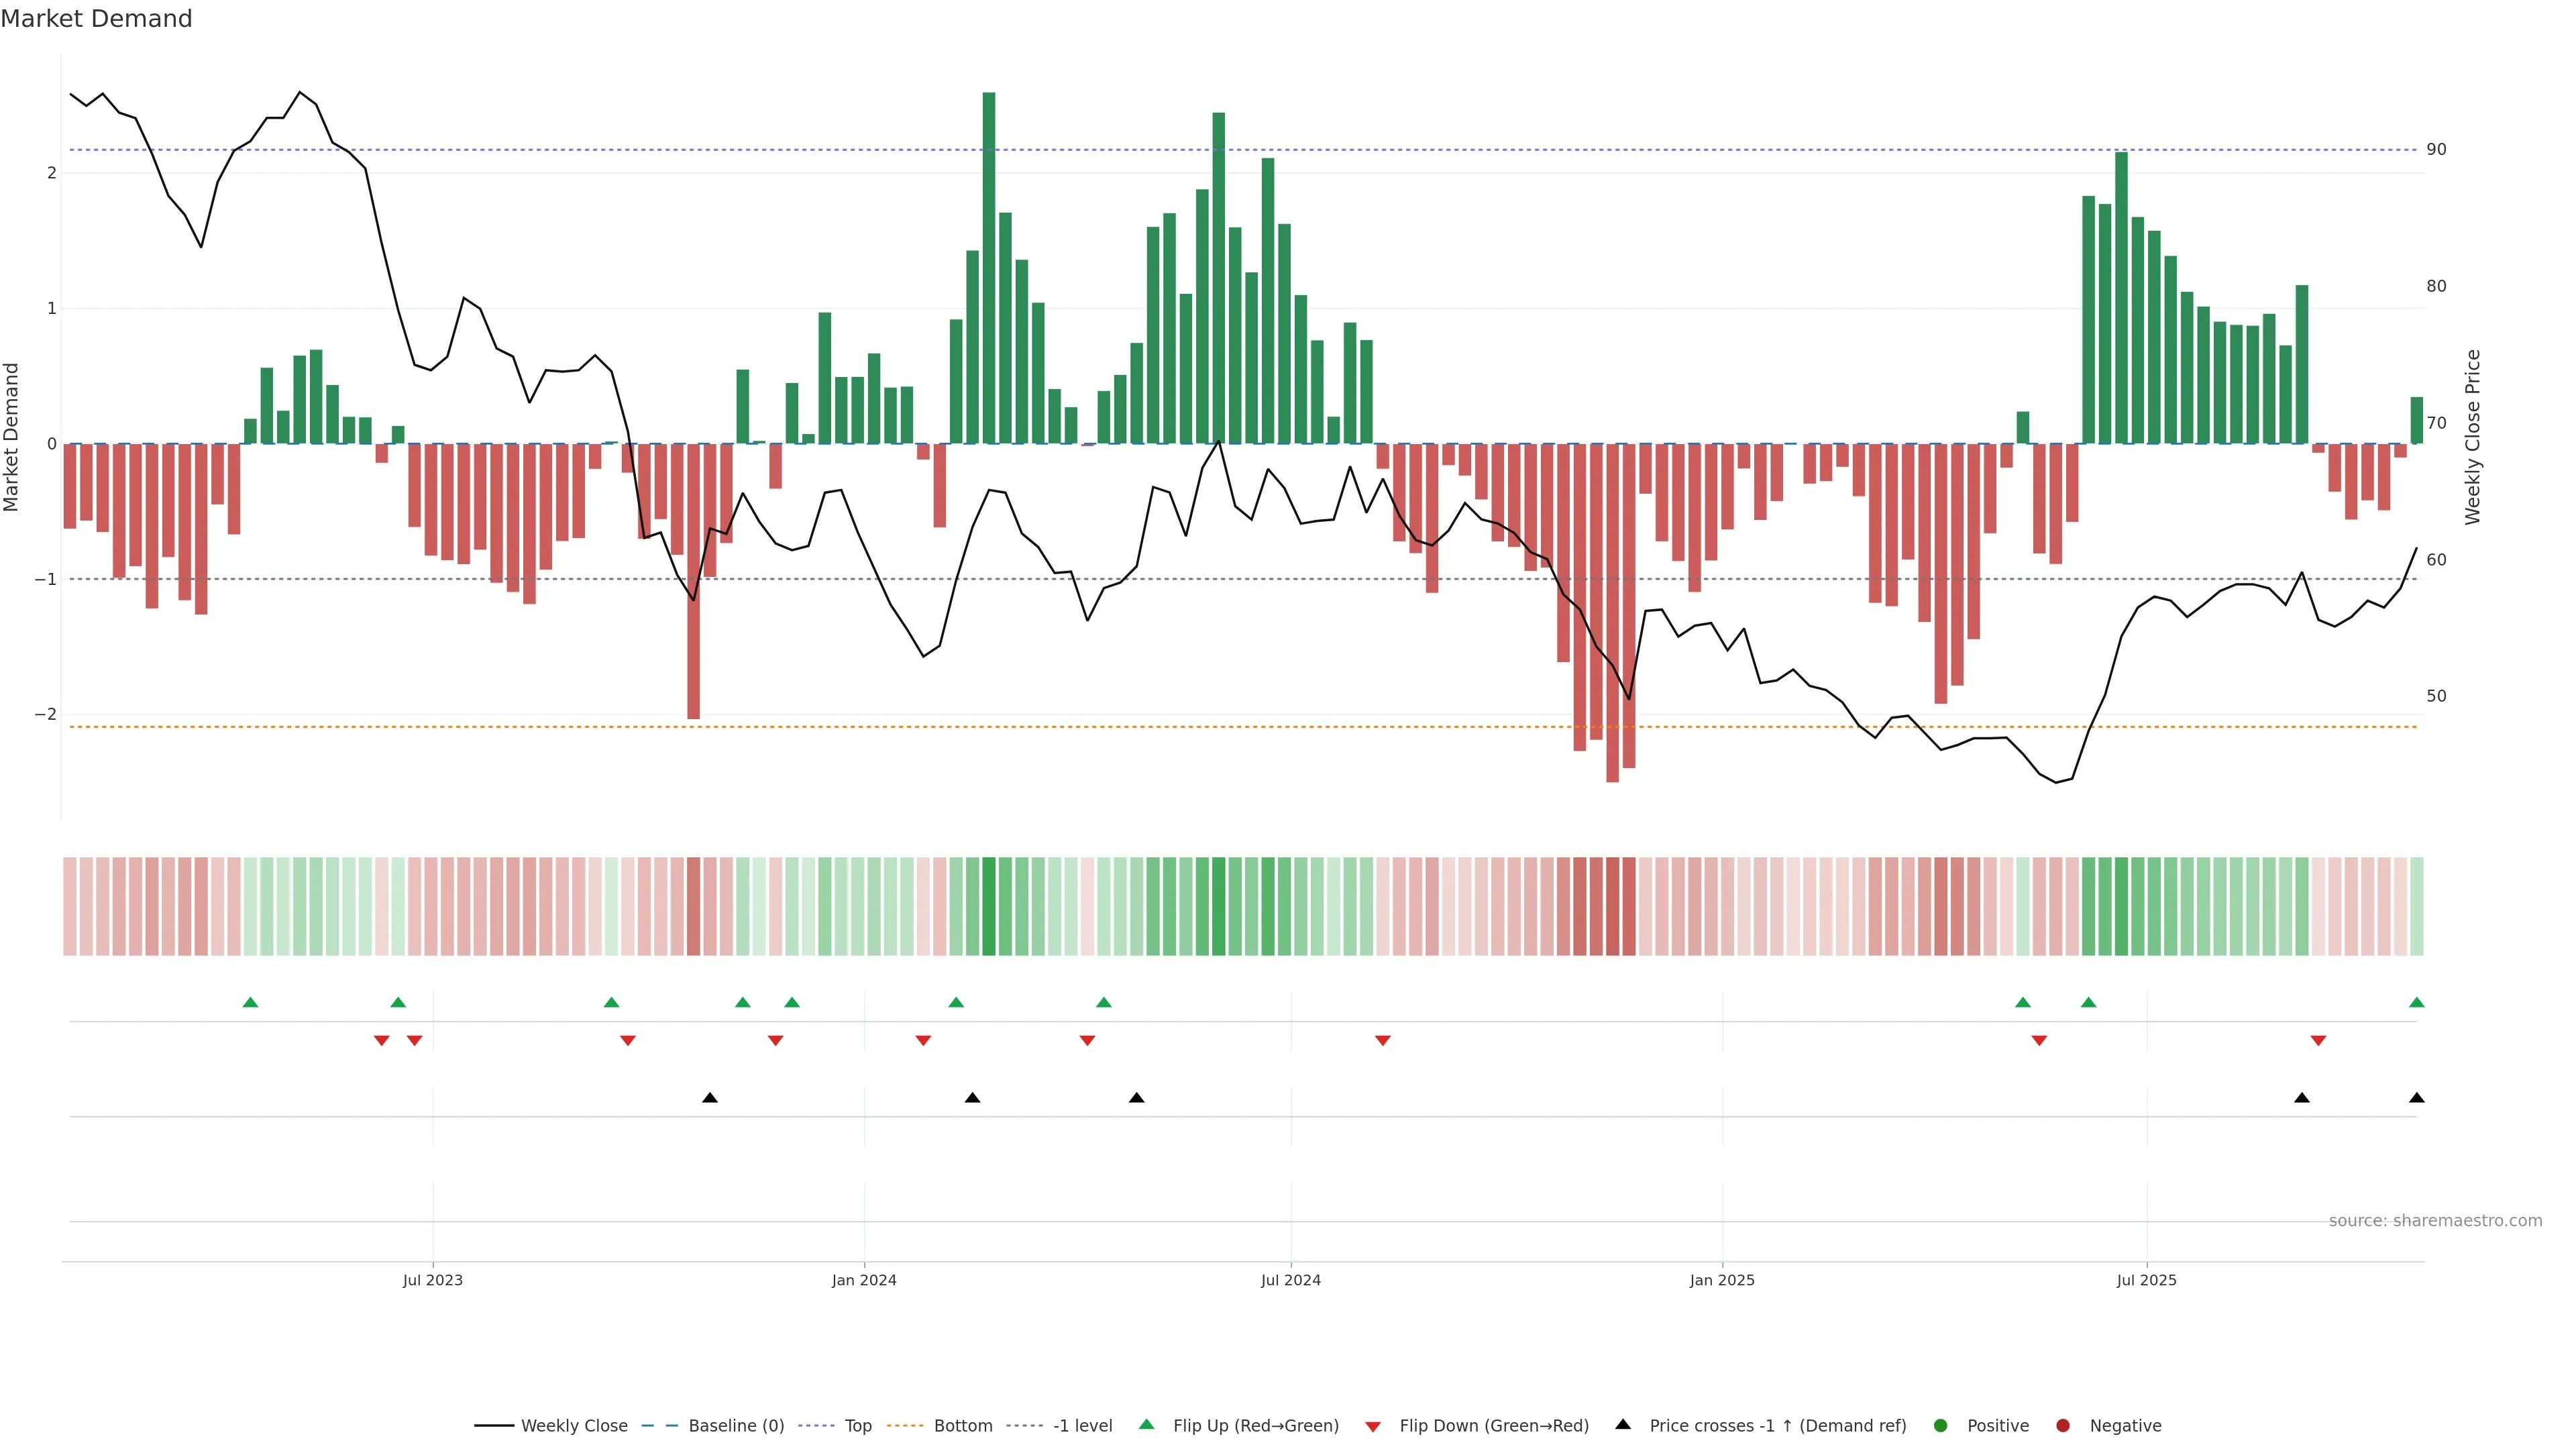Click the red Negative legend dot
This screenshot has width=2576, height=1449.
[2062, 1425]
